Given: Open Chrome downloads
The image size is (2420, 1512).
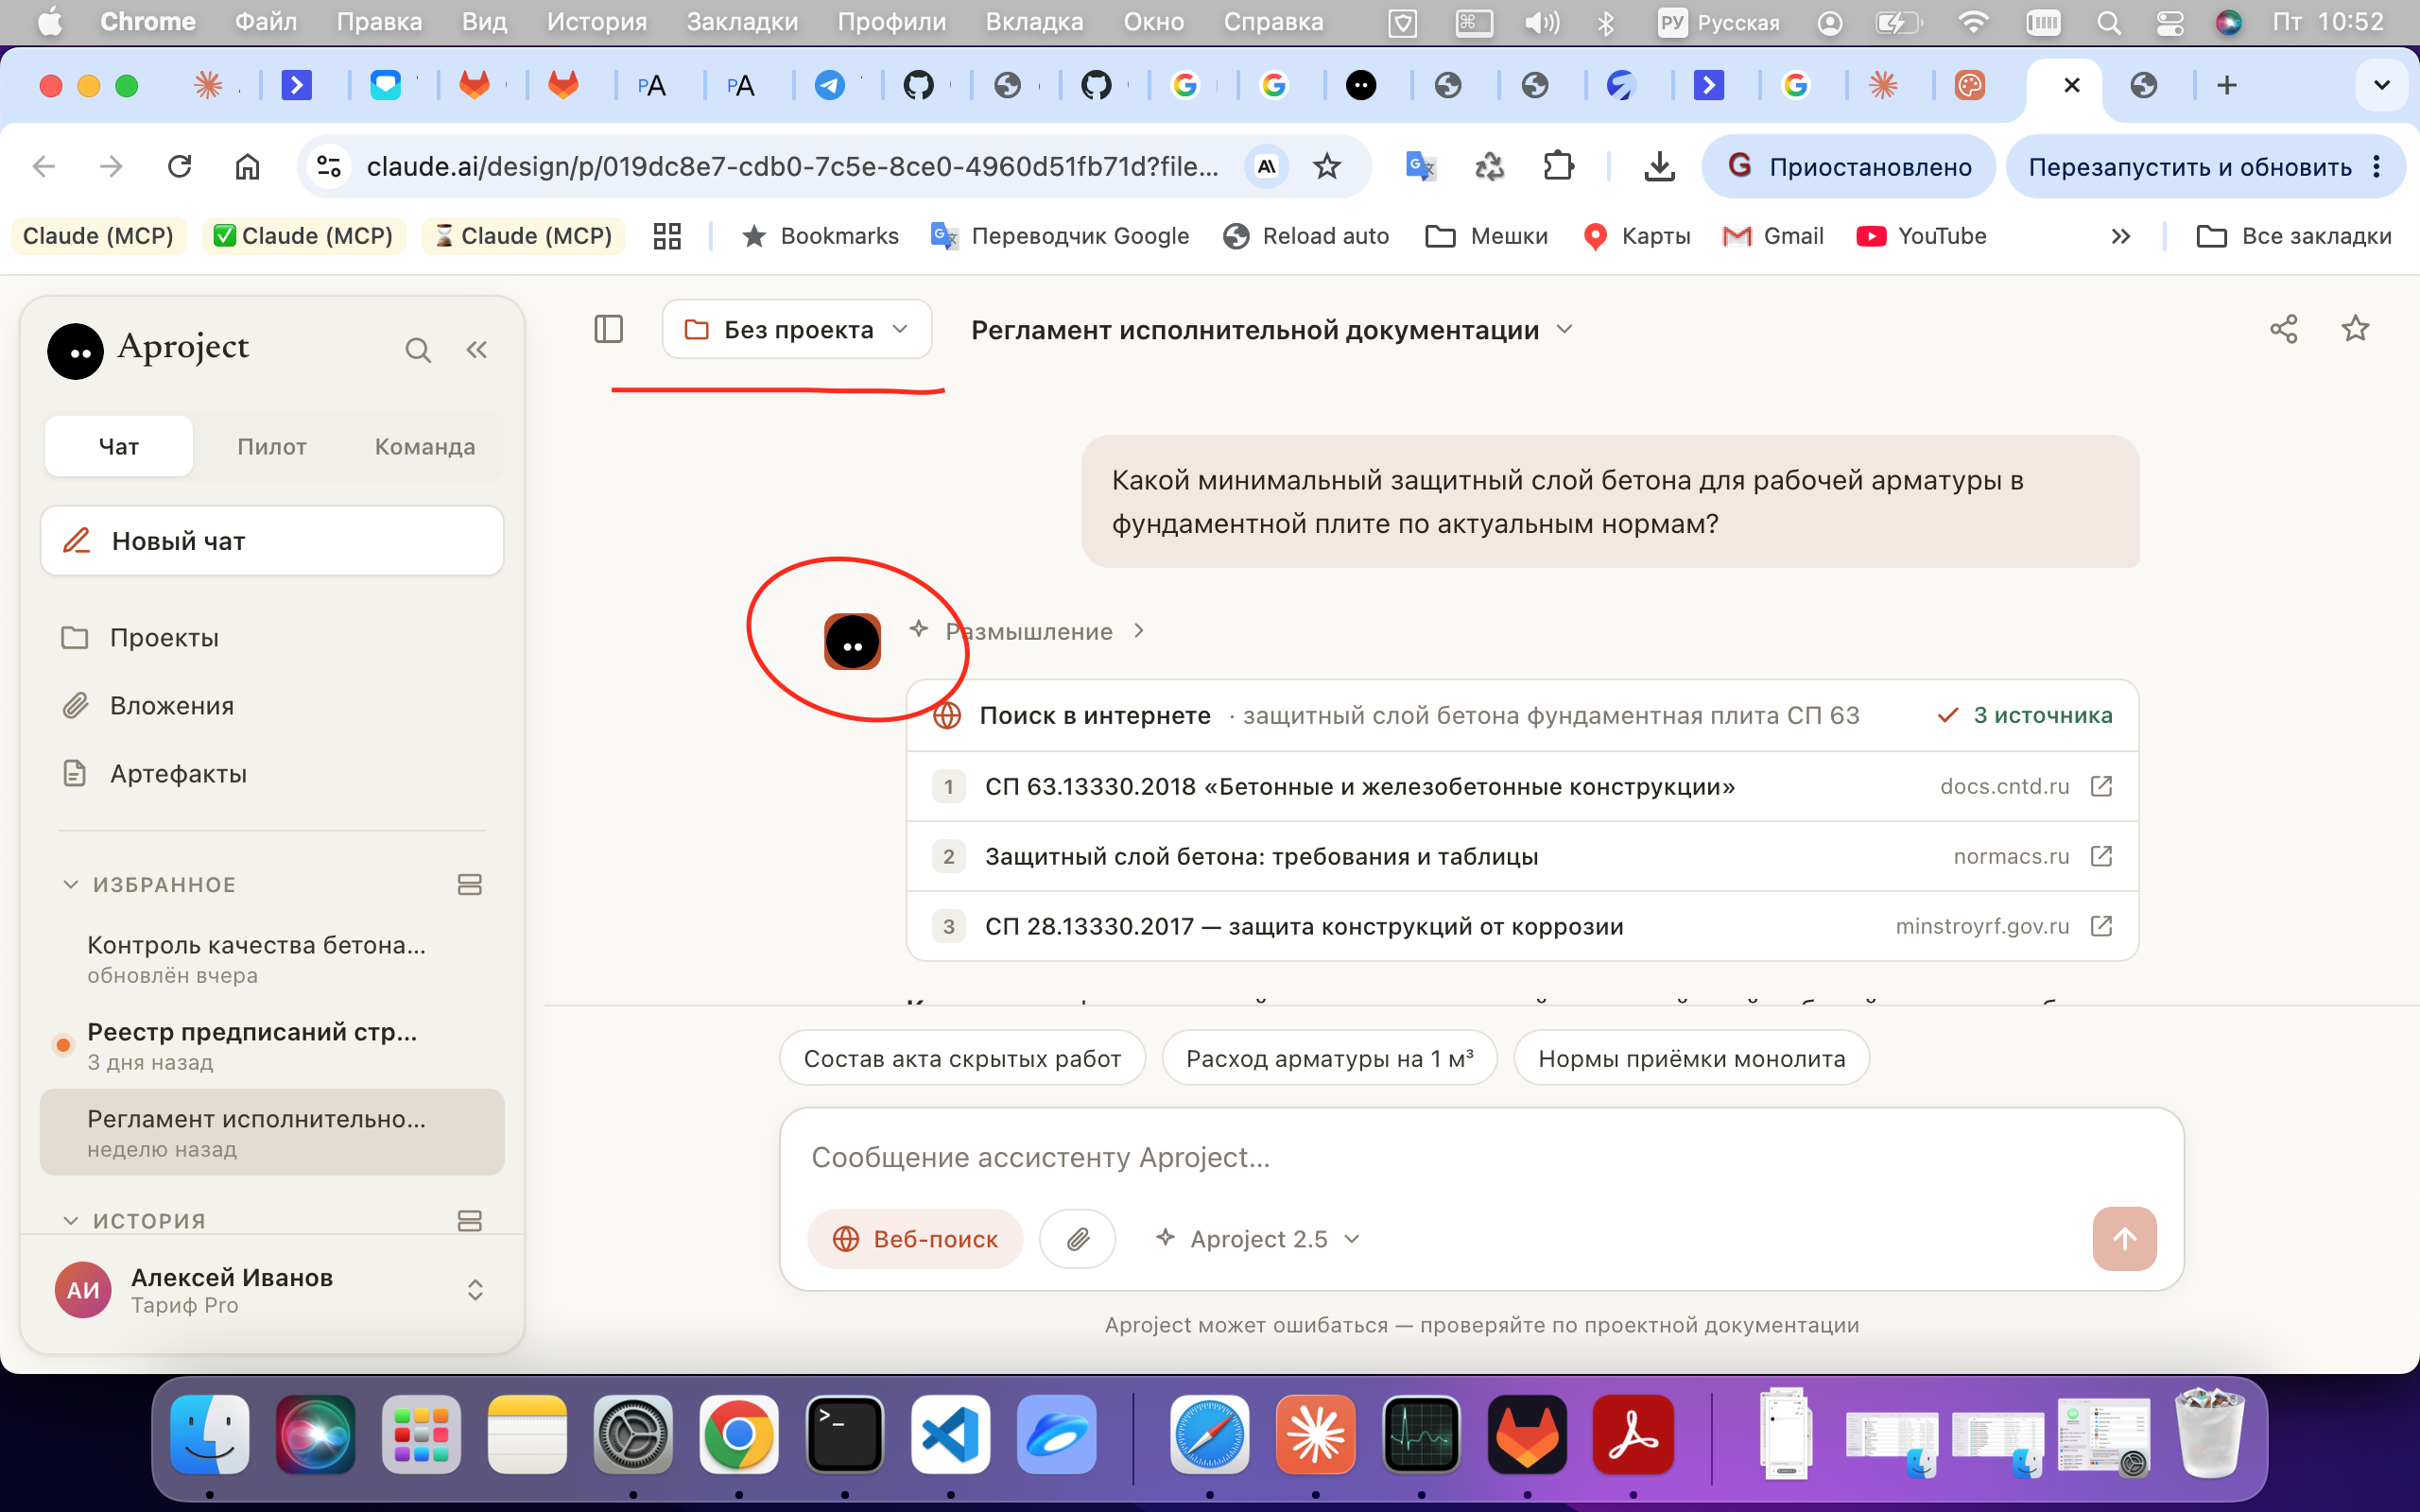Looking at the screenshot, I should [1659, 166].
